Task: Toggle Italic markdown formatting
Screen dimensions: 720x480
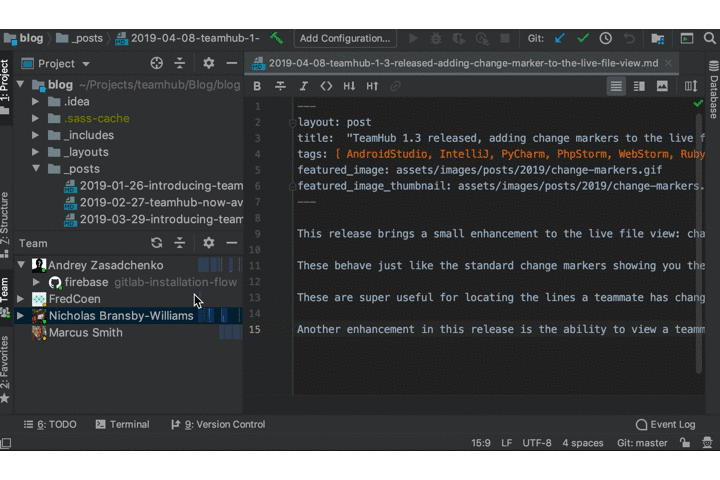Action: [303, 86]
